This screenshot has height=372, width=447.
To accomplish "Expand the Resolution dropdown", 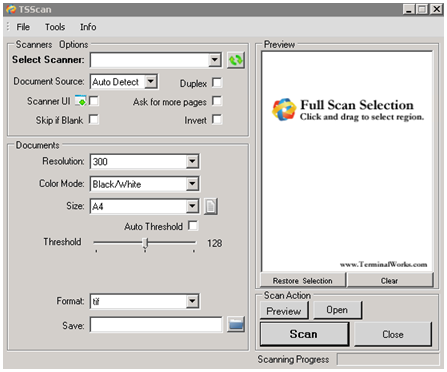I will [x=192, y=162].
